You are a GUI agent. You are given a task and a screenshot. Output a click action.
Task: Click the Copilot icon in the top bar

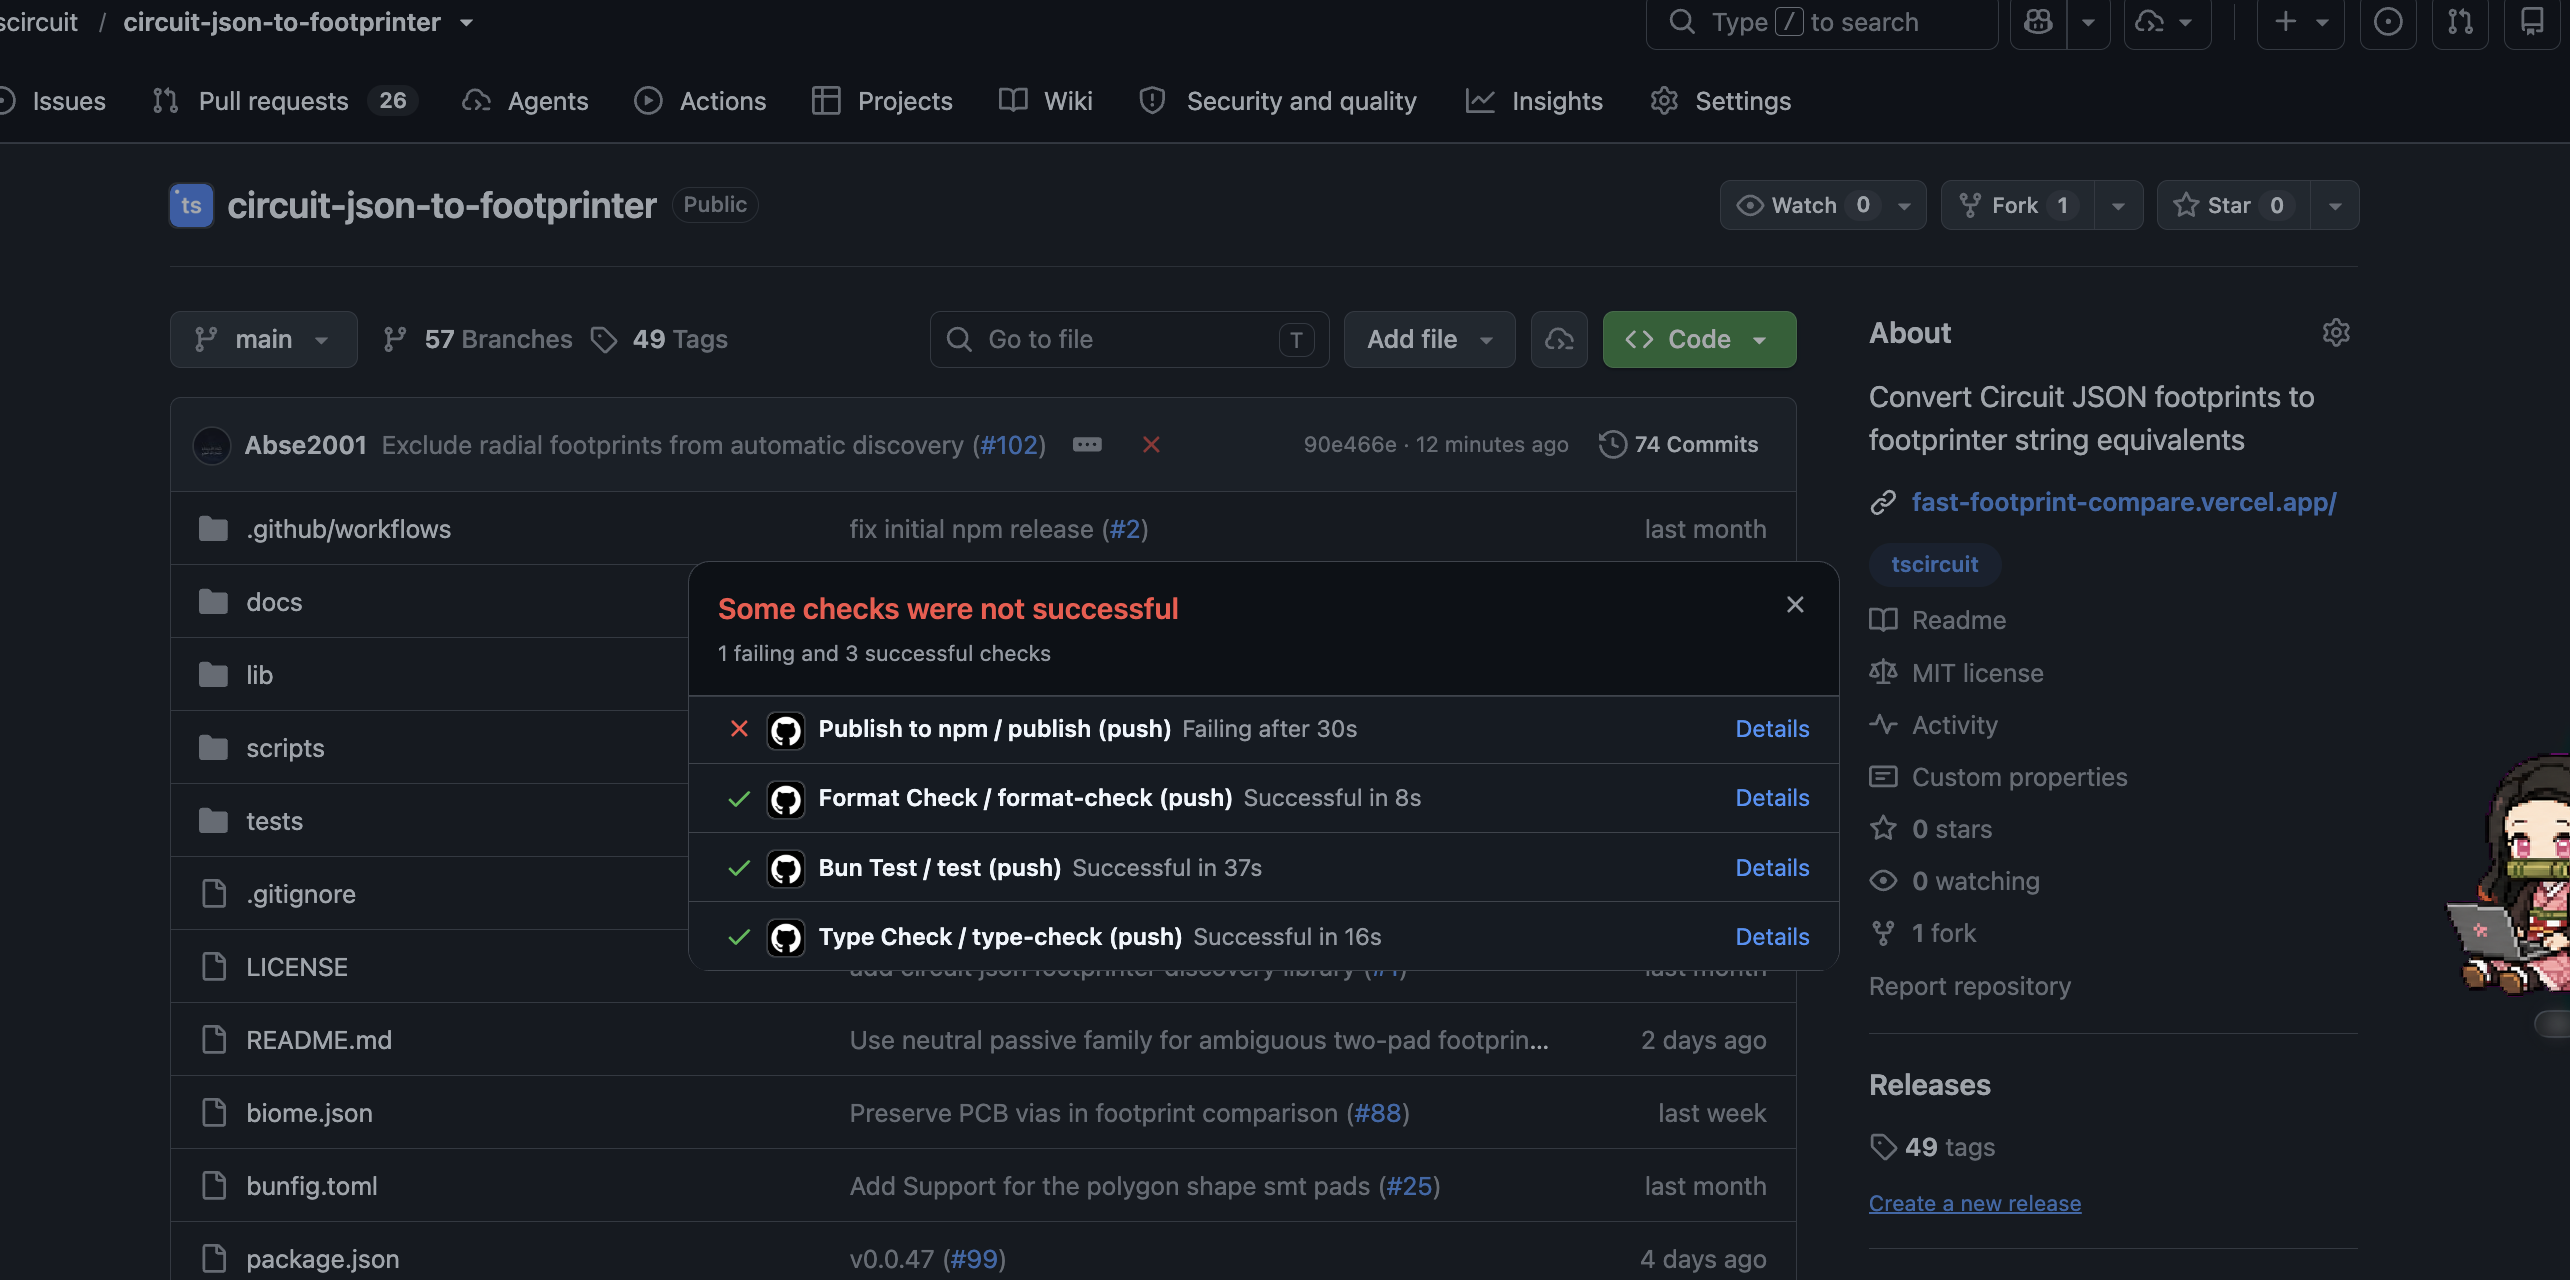point(2037,22)
